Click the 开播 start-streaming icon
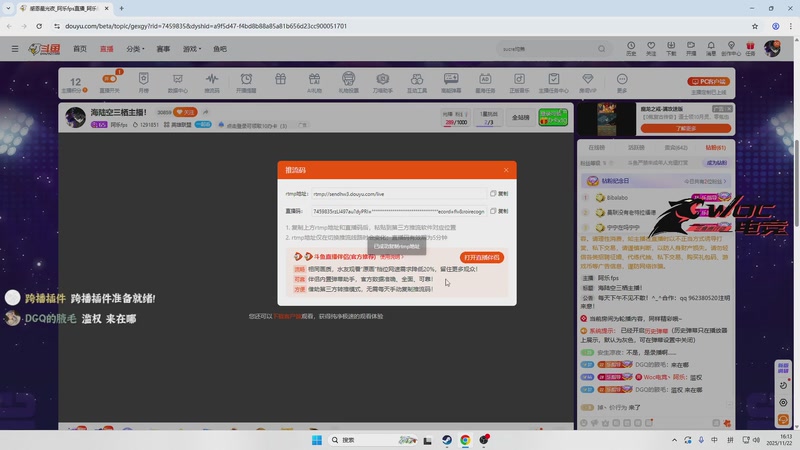This screenshot has height=450, width=800. [x=691, y=46]
